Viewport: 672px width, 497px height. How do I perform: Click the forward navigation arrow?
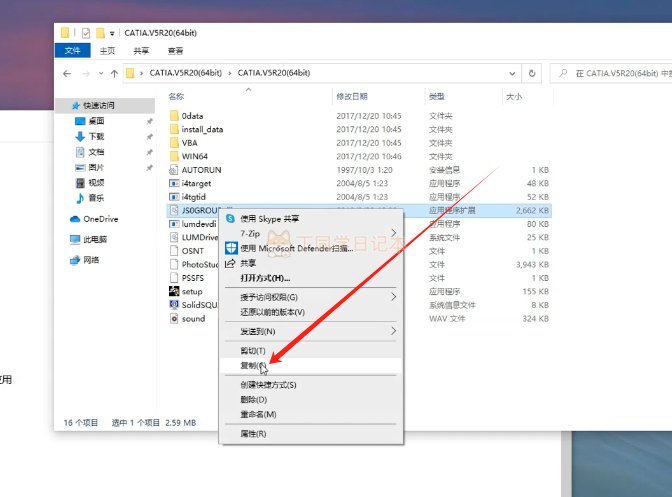point(86,74)
